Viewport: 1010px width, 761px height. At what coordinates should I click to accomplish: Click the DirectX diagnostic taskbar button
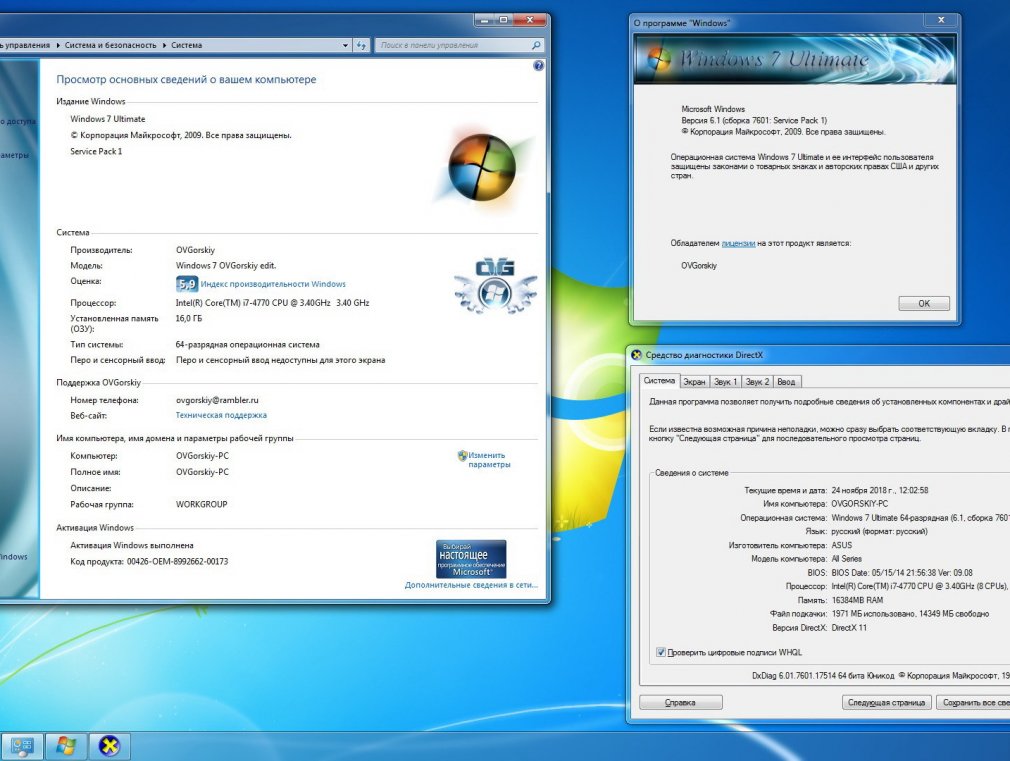(110, 746)
